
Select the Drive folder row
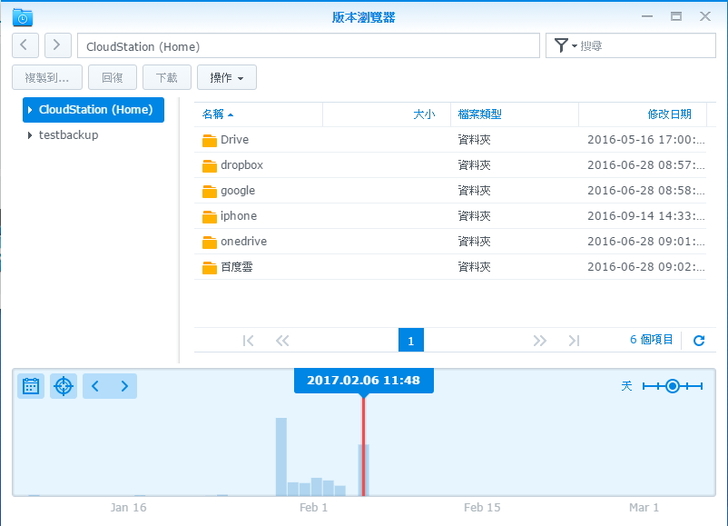pyautogui.click(x=235, y=140)
